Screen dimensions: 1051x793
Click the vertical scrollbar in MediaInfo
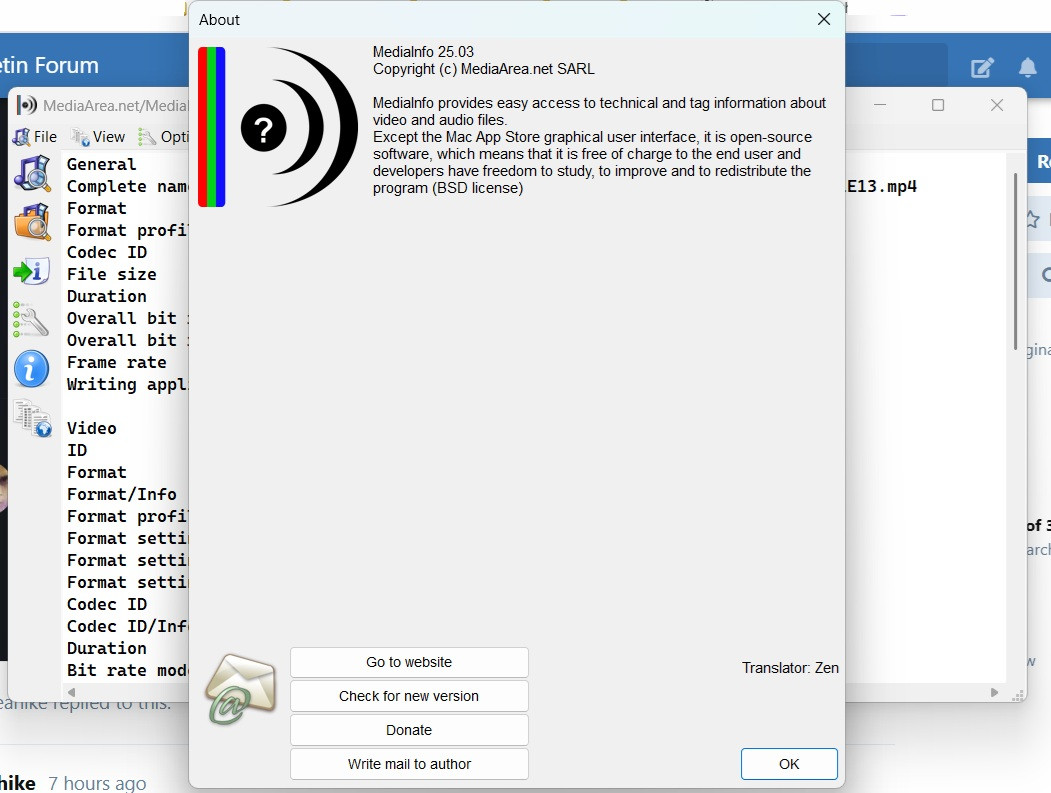(x=1015, y=261)
